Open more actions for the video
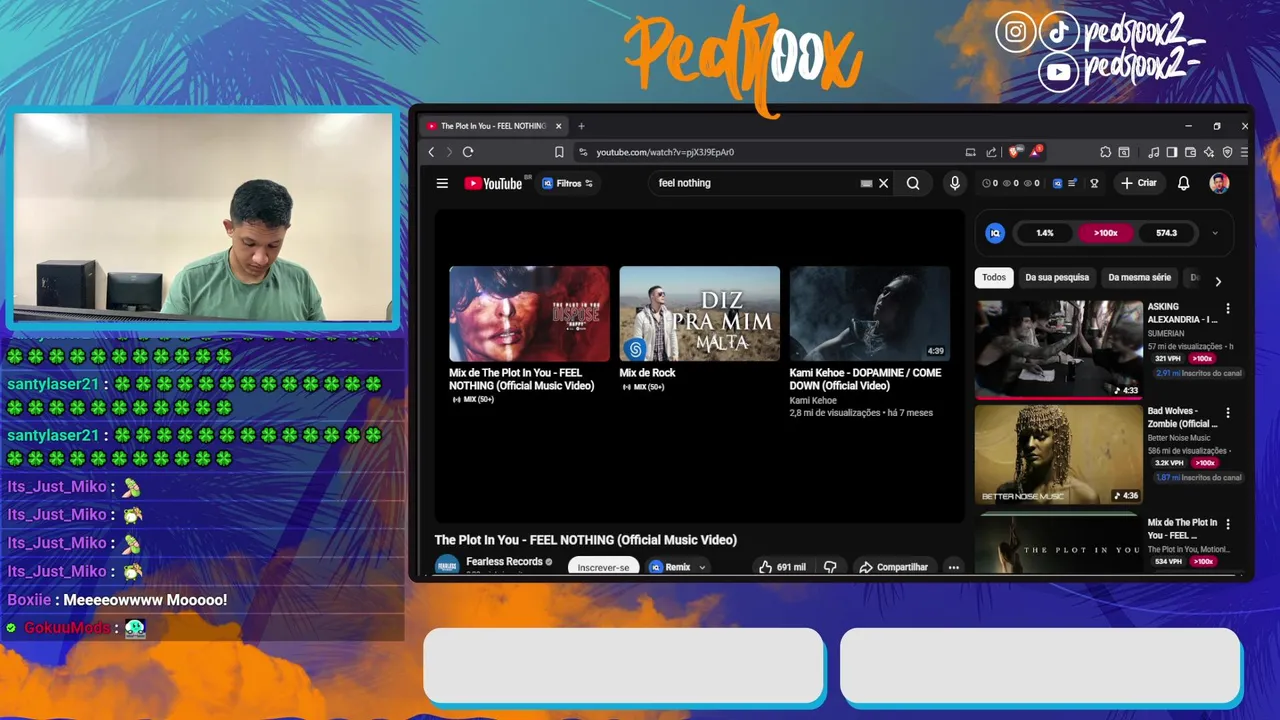This screenshot has height=720, width=1280. pyautogui.click(x=954, y=567)
